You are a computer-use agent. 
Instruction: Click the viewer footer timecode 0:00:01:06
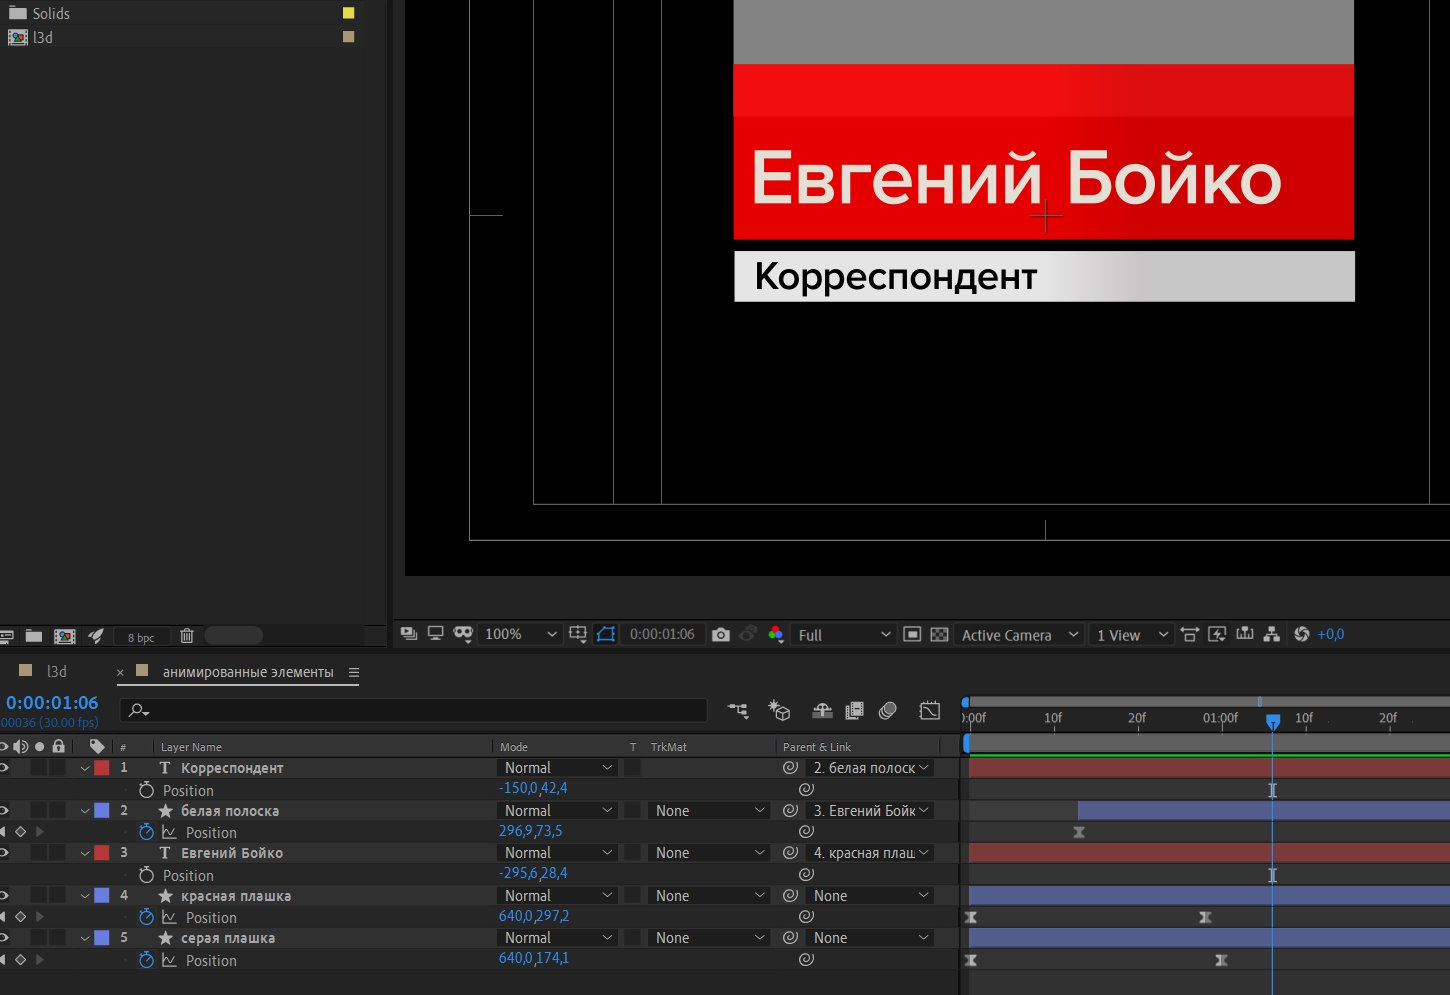662,634
